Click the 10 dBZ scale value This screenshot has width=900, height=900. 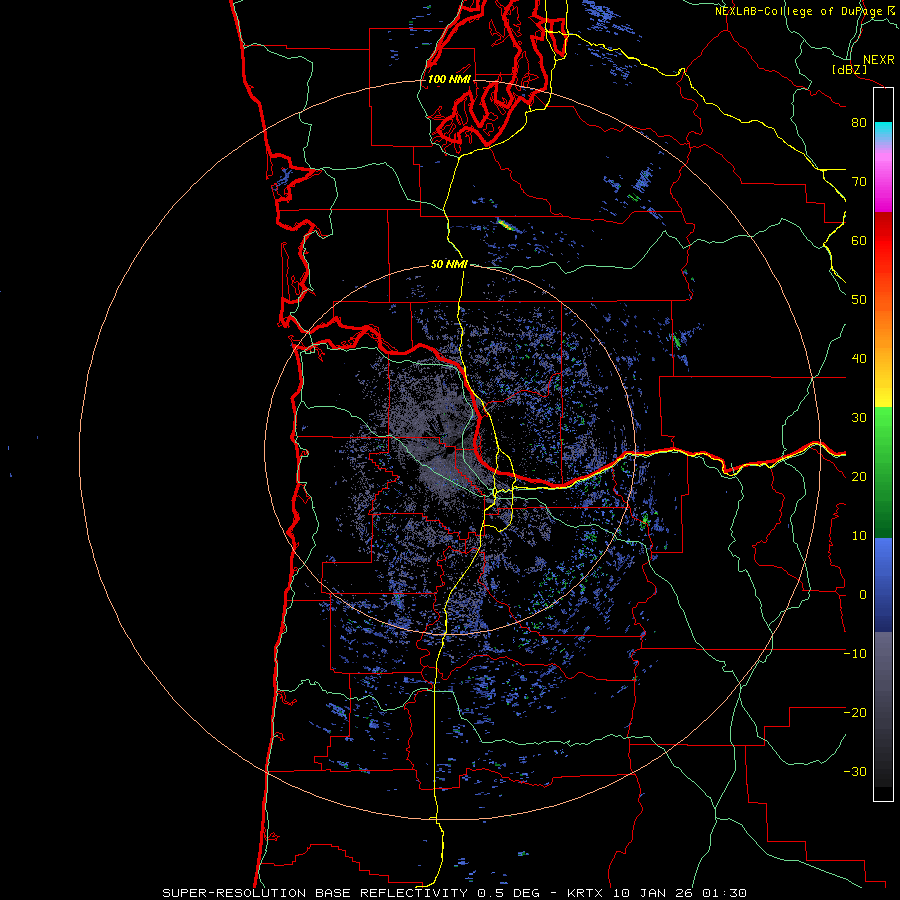click(859, 536)
